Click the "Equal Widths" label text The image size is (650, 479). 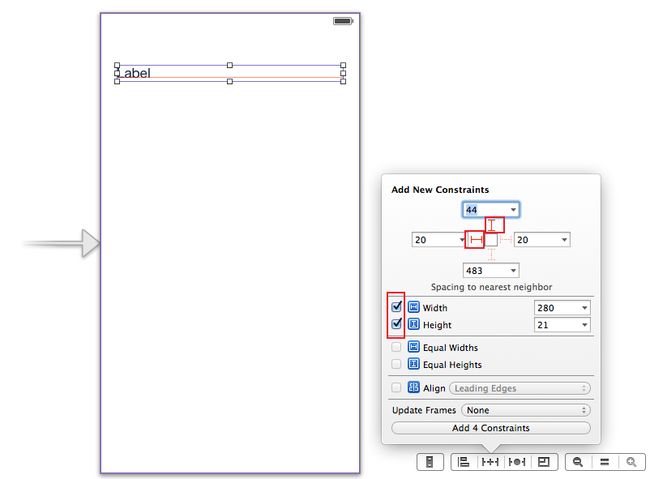(450, 348)
